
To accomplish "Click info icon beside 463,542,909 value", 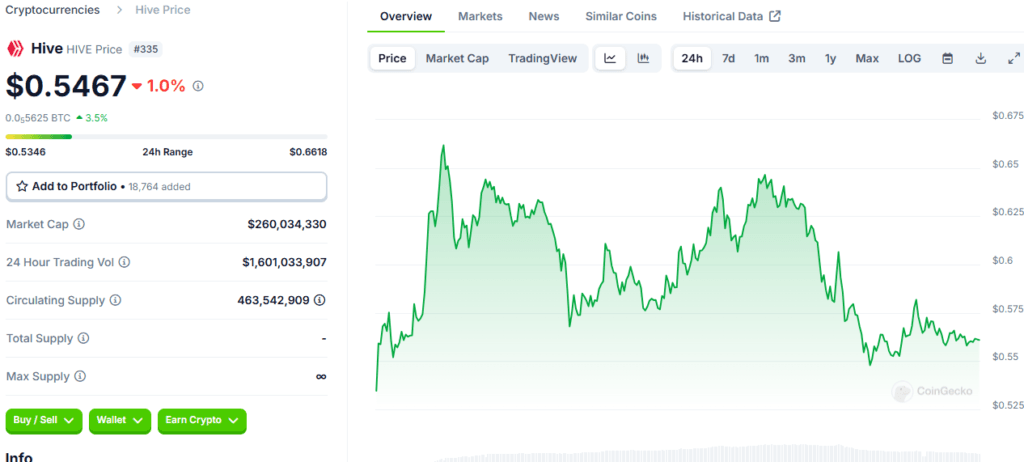I will click(x=319, y=300).
